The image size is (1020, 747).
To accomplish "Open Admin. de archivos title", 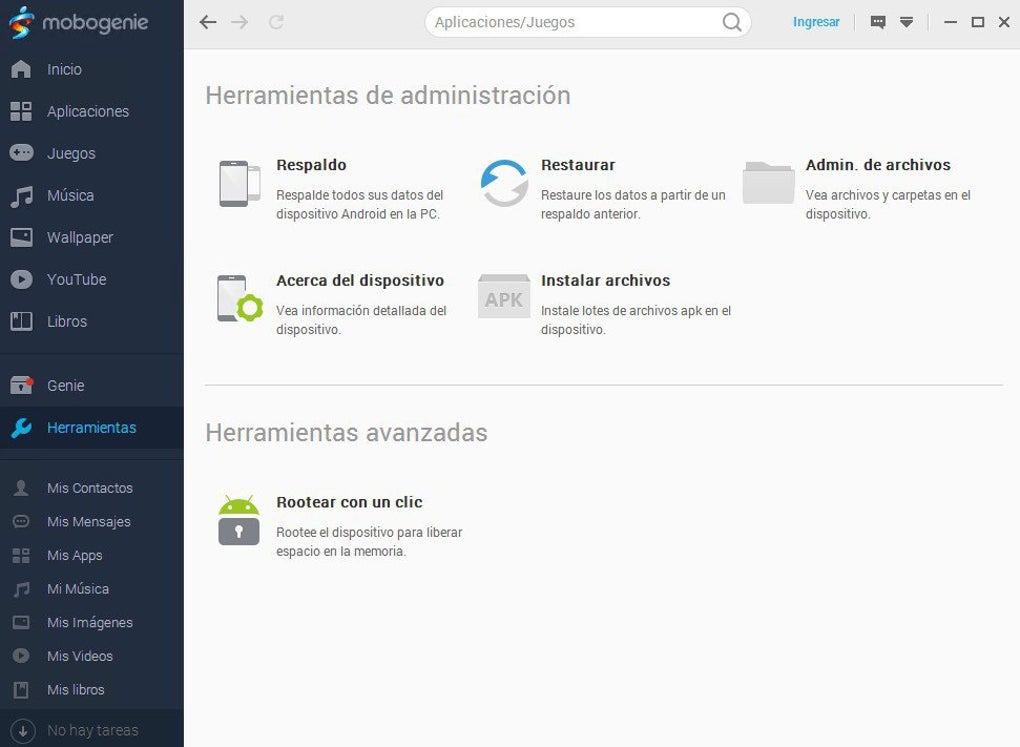I will click(x=878, y=165).
